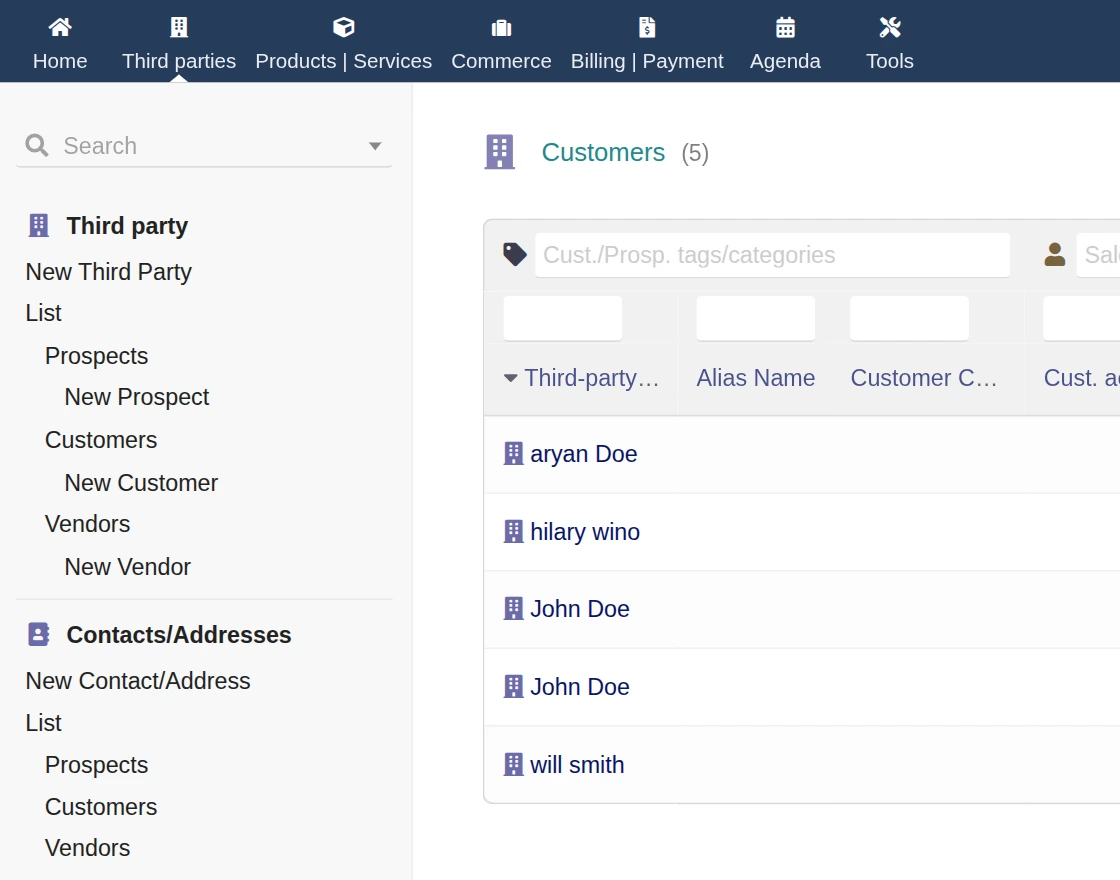The height and width of the screenshot is (880, 1120).
Task: Open New Contact/Address from the sidebar
Action: (x=138, y=681)
